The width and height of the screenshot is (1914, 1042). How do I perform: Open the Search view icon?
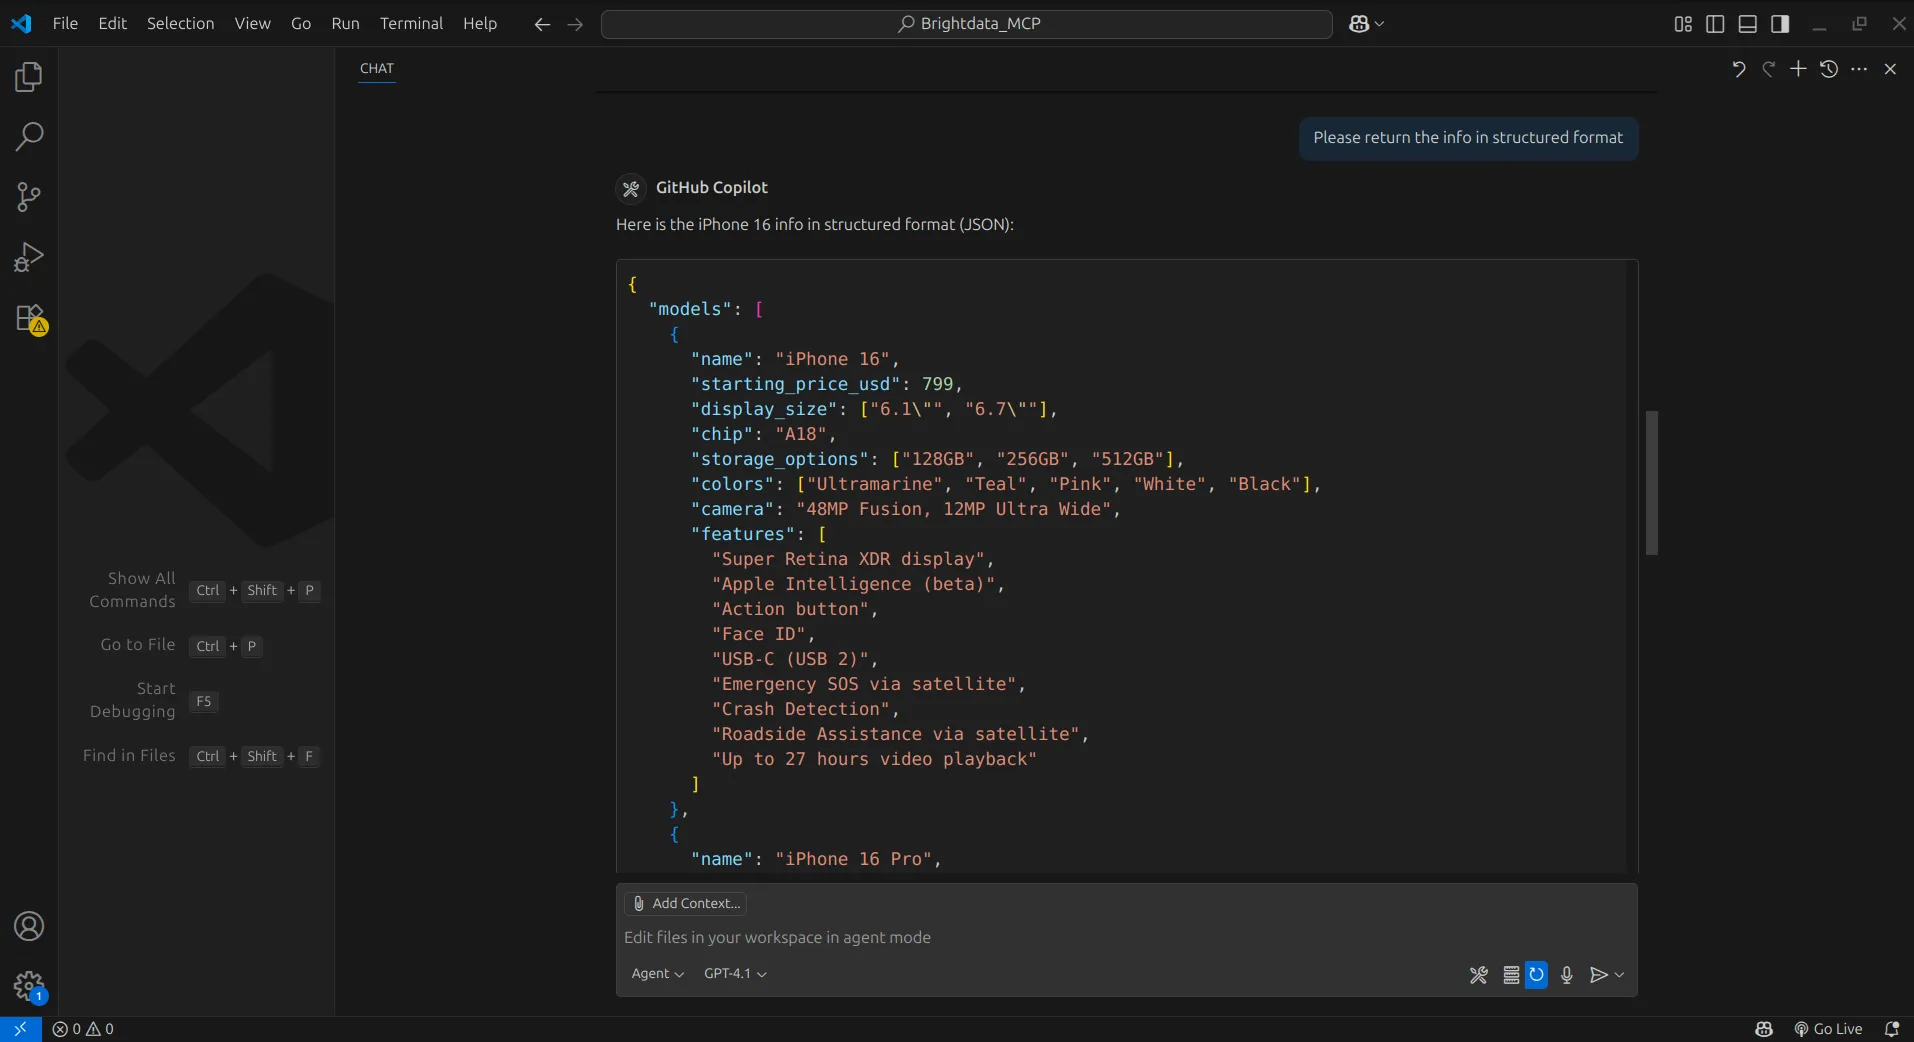coord(28,135)
